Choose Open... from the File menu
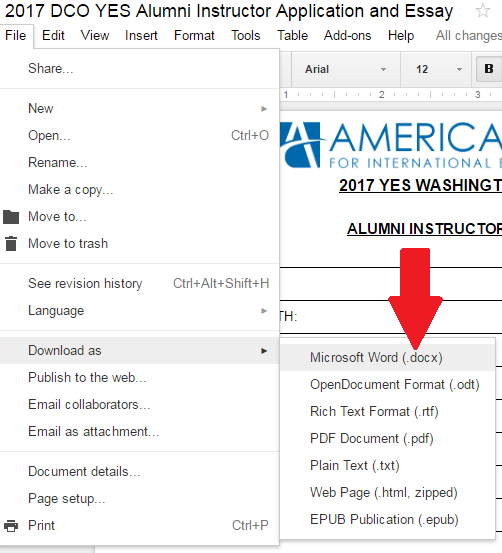 [x=140, y=135]
